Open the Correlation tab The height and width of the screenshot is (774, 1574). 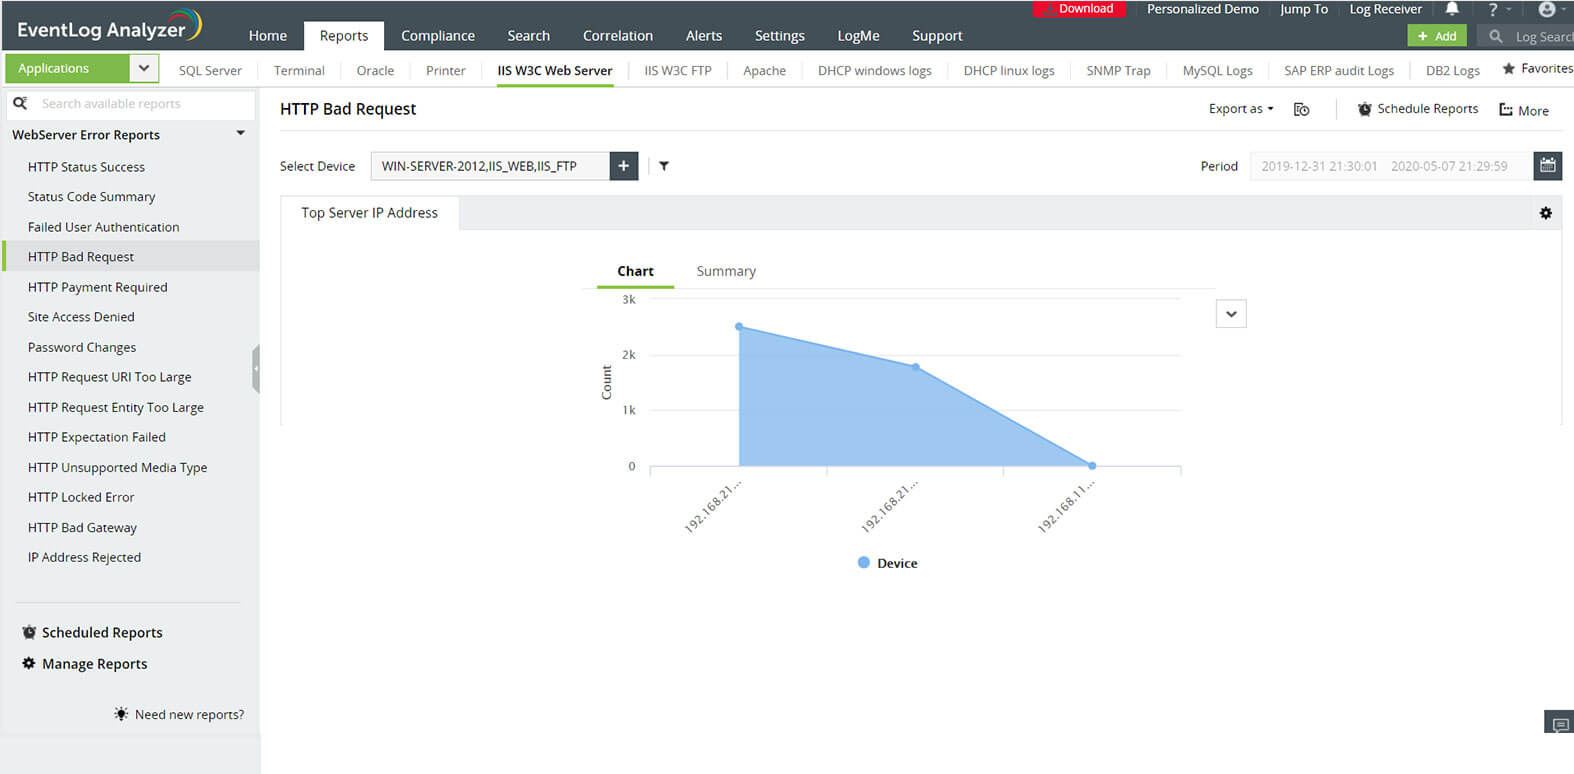(618, 36)
